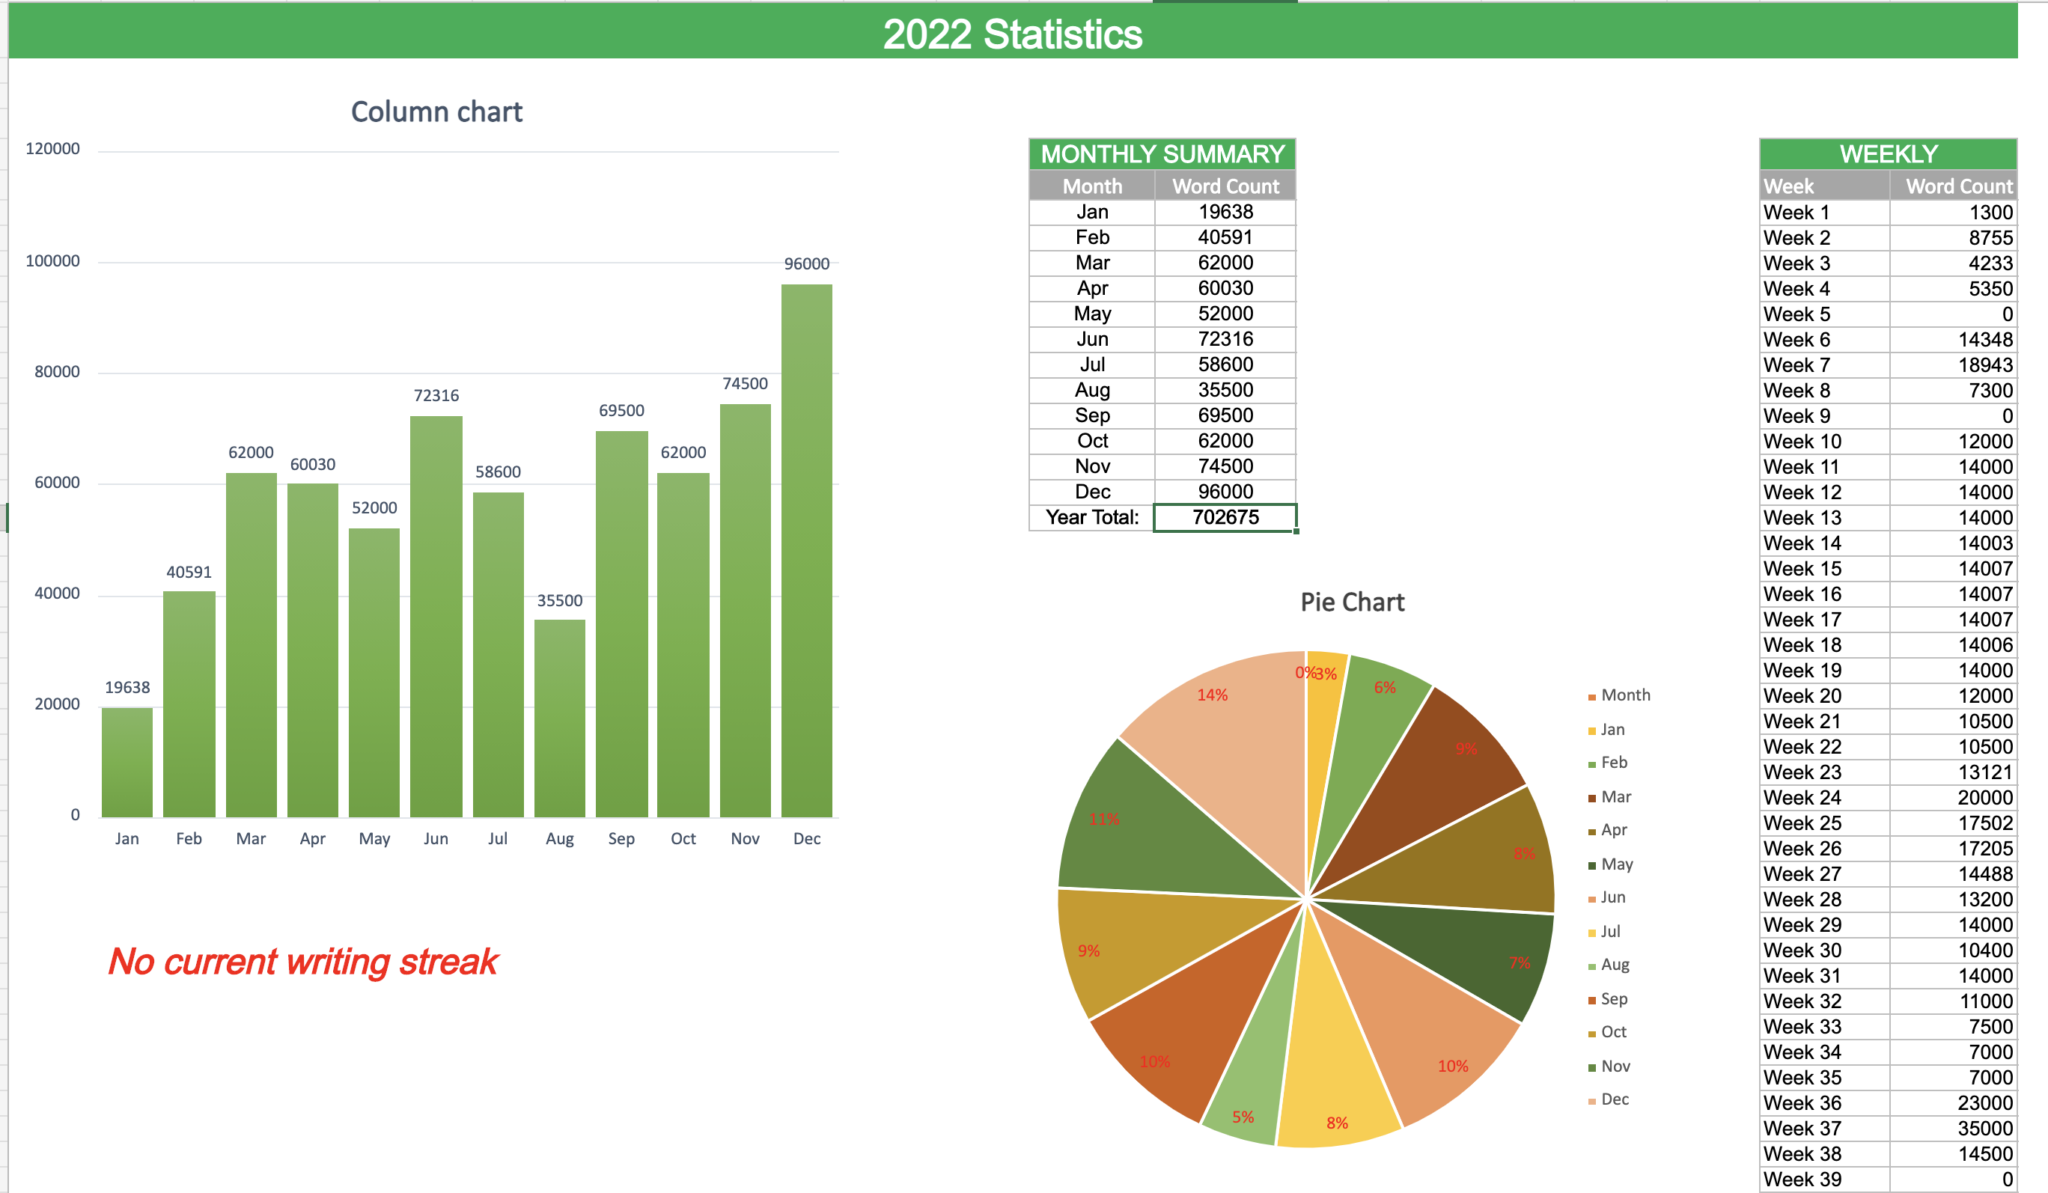
Task: Select the Mar legend marker
Action: pyautogui.click(x=1592, y=796)
